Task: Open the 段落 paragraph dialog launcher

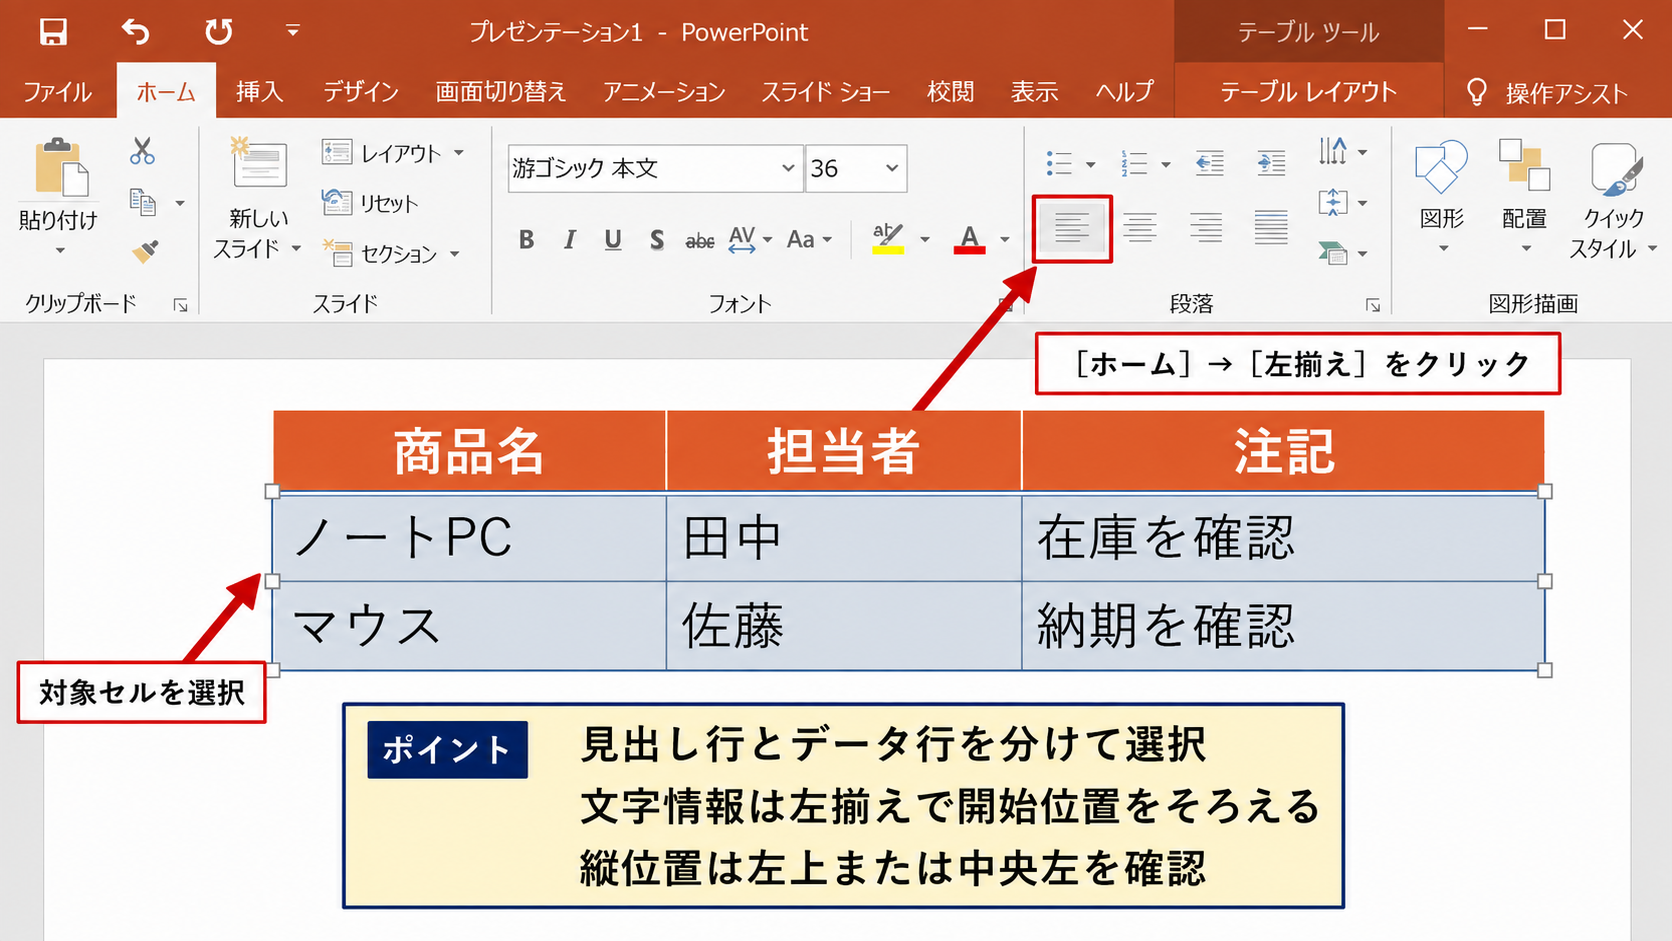Action: (1373, 306)
